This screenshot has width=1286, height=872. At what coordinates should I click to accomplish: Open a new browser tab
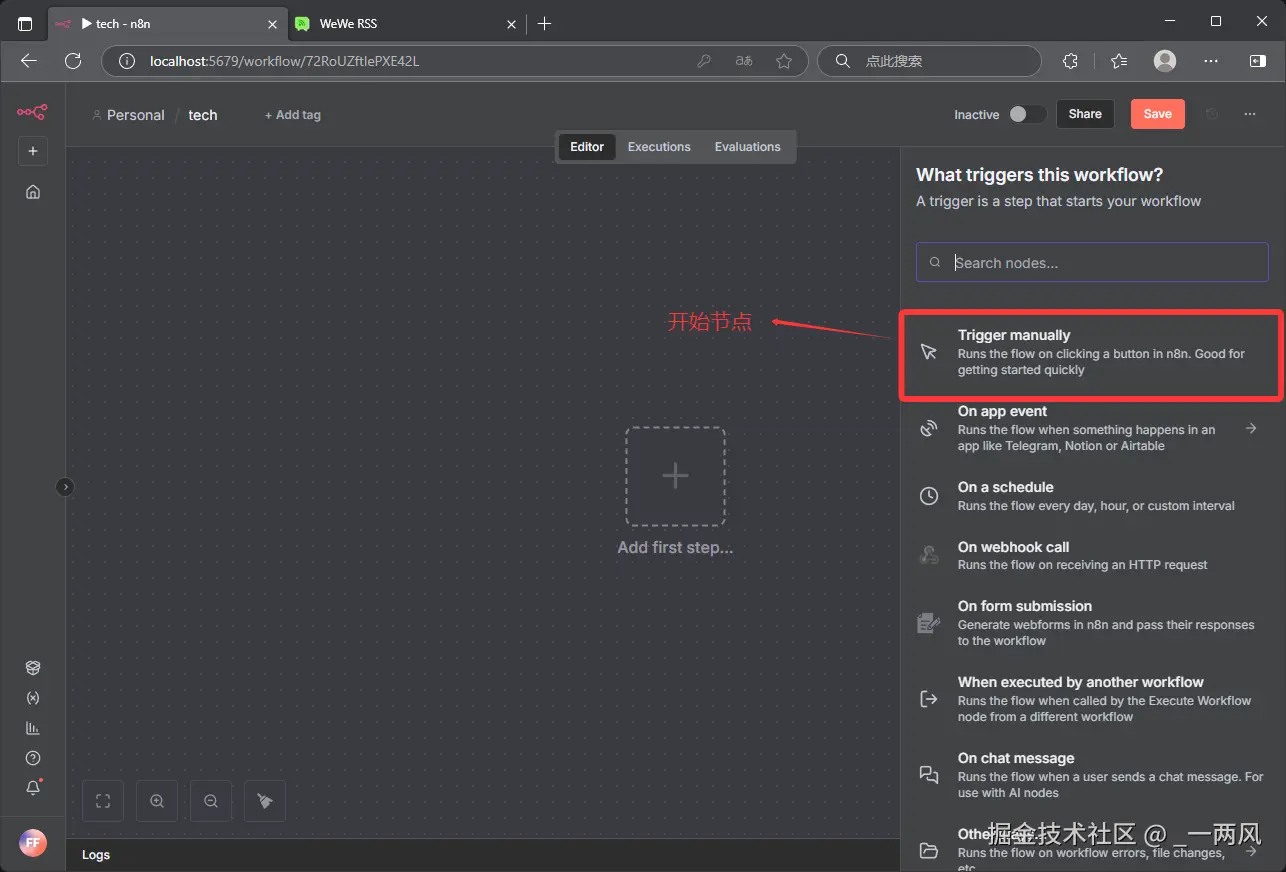(544, 24)
